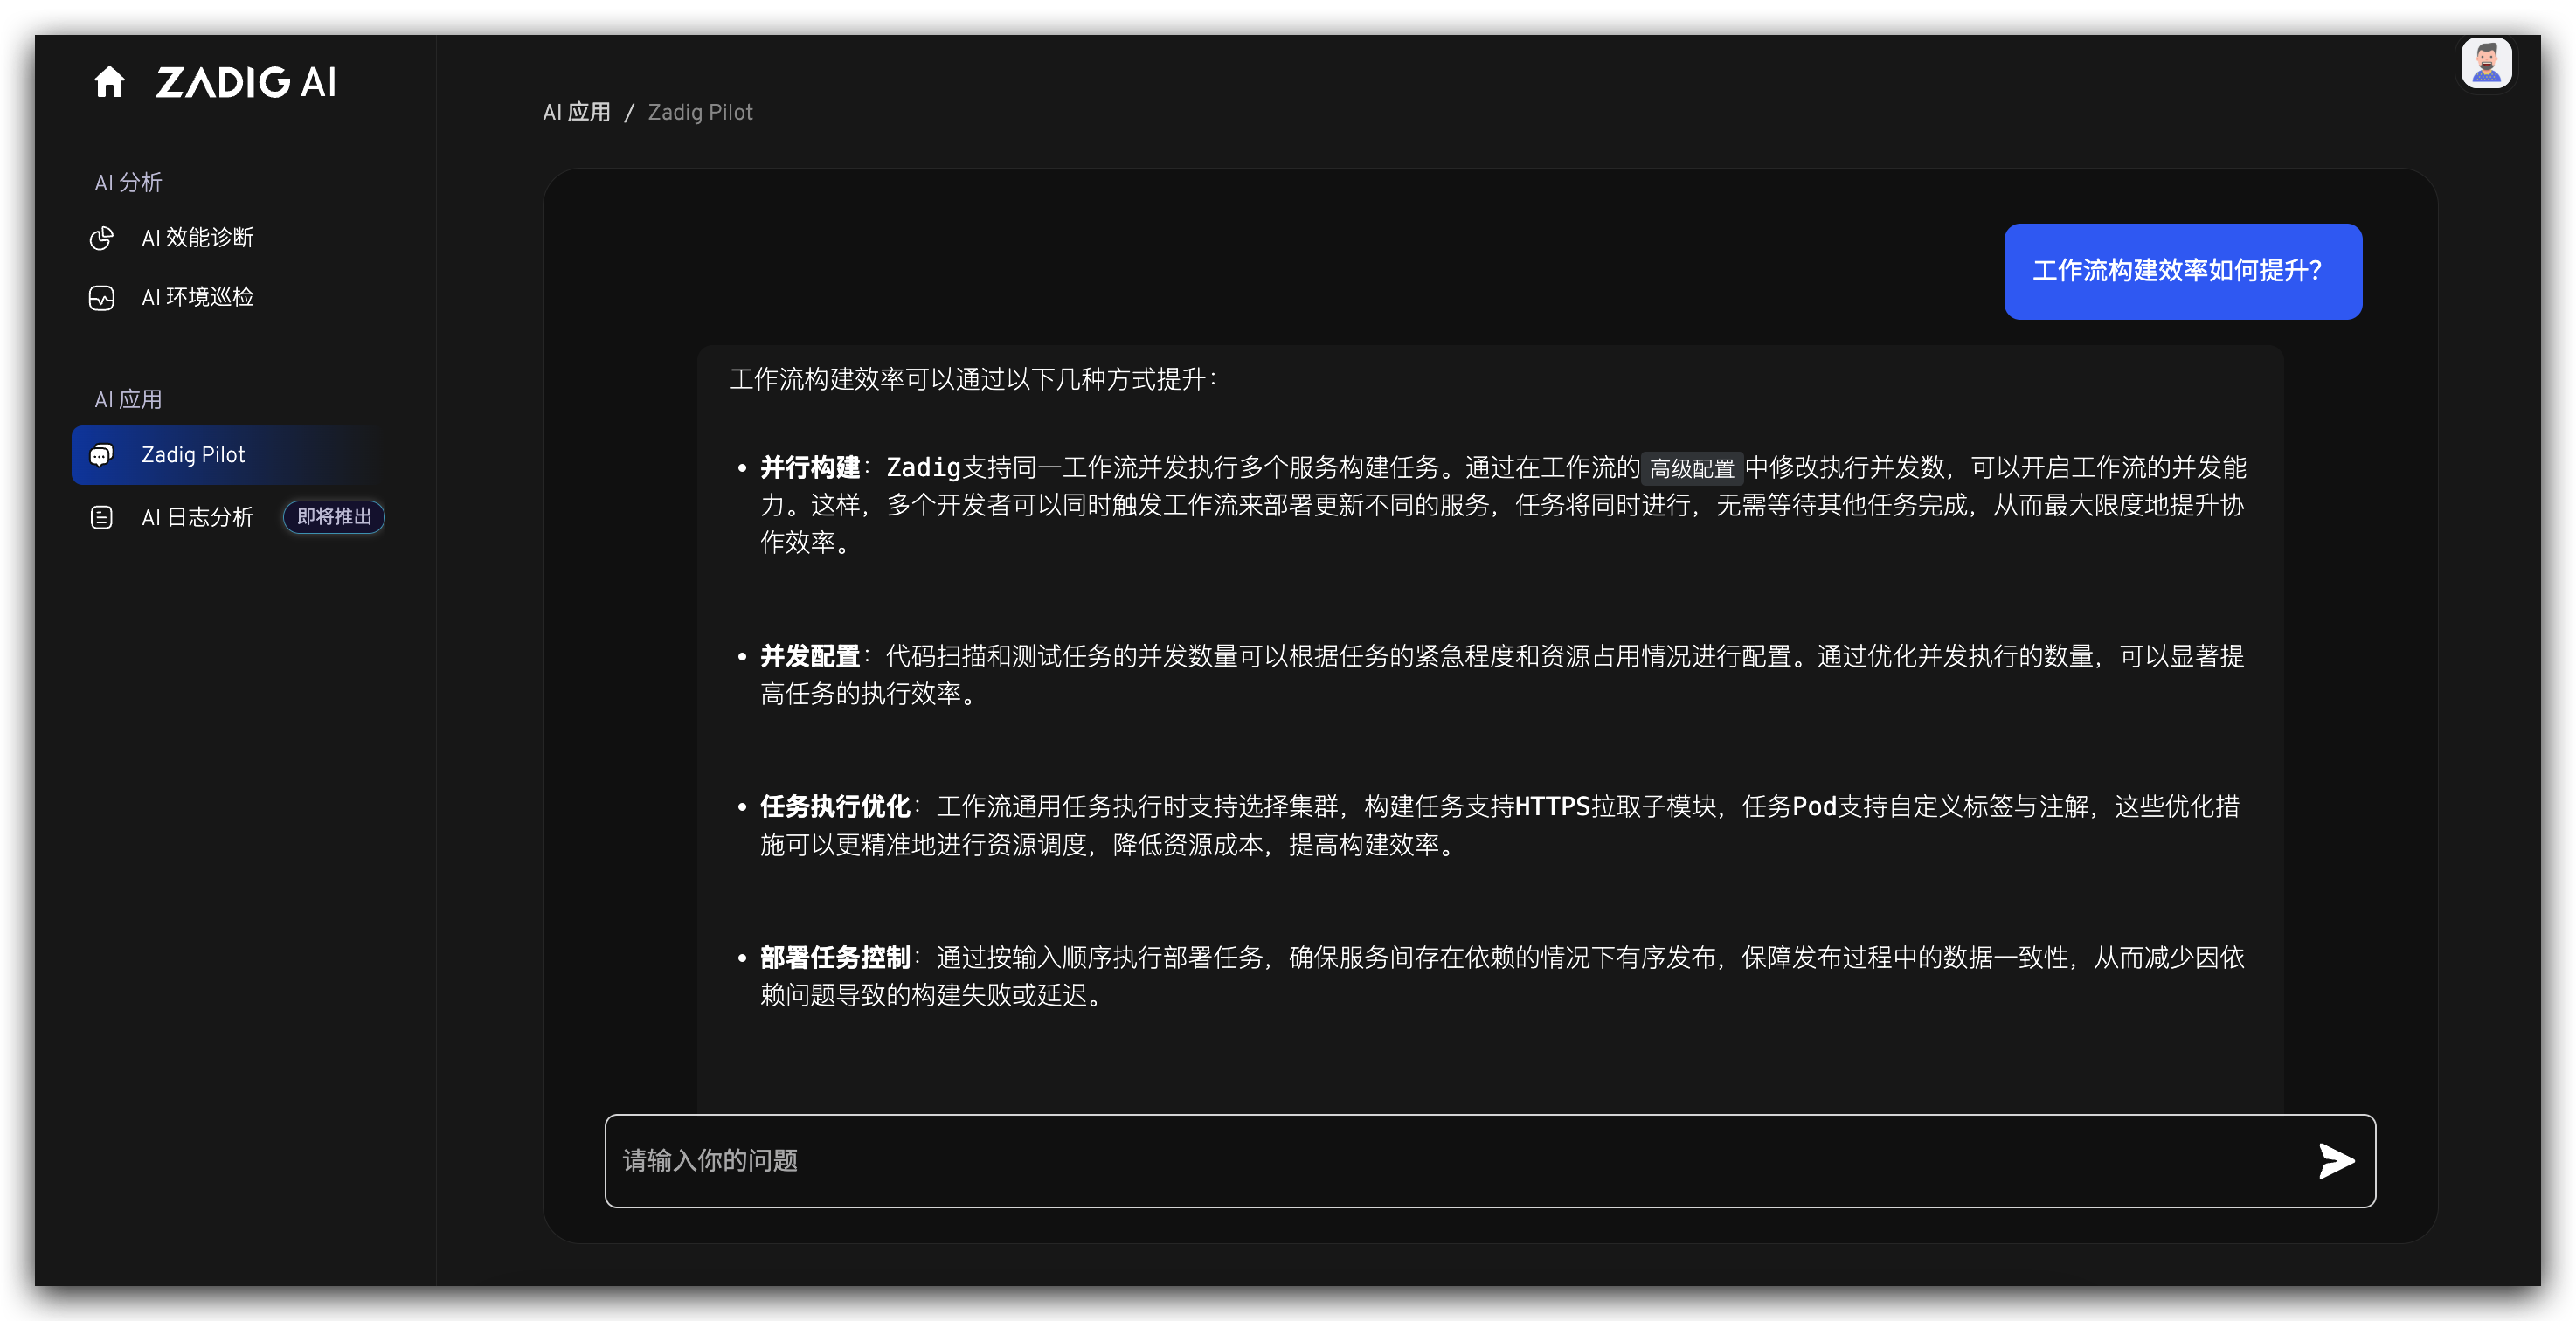Viewport: 2576px width, 1321px height.
Task: Click the AI 分析 section heading
Action: (128, 183)
